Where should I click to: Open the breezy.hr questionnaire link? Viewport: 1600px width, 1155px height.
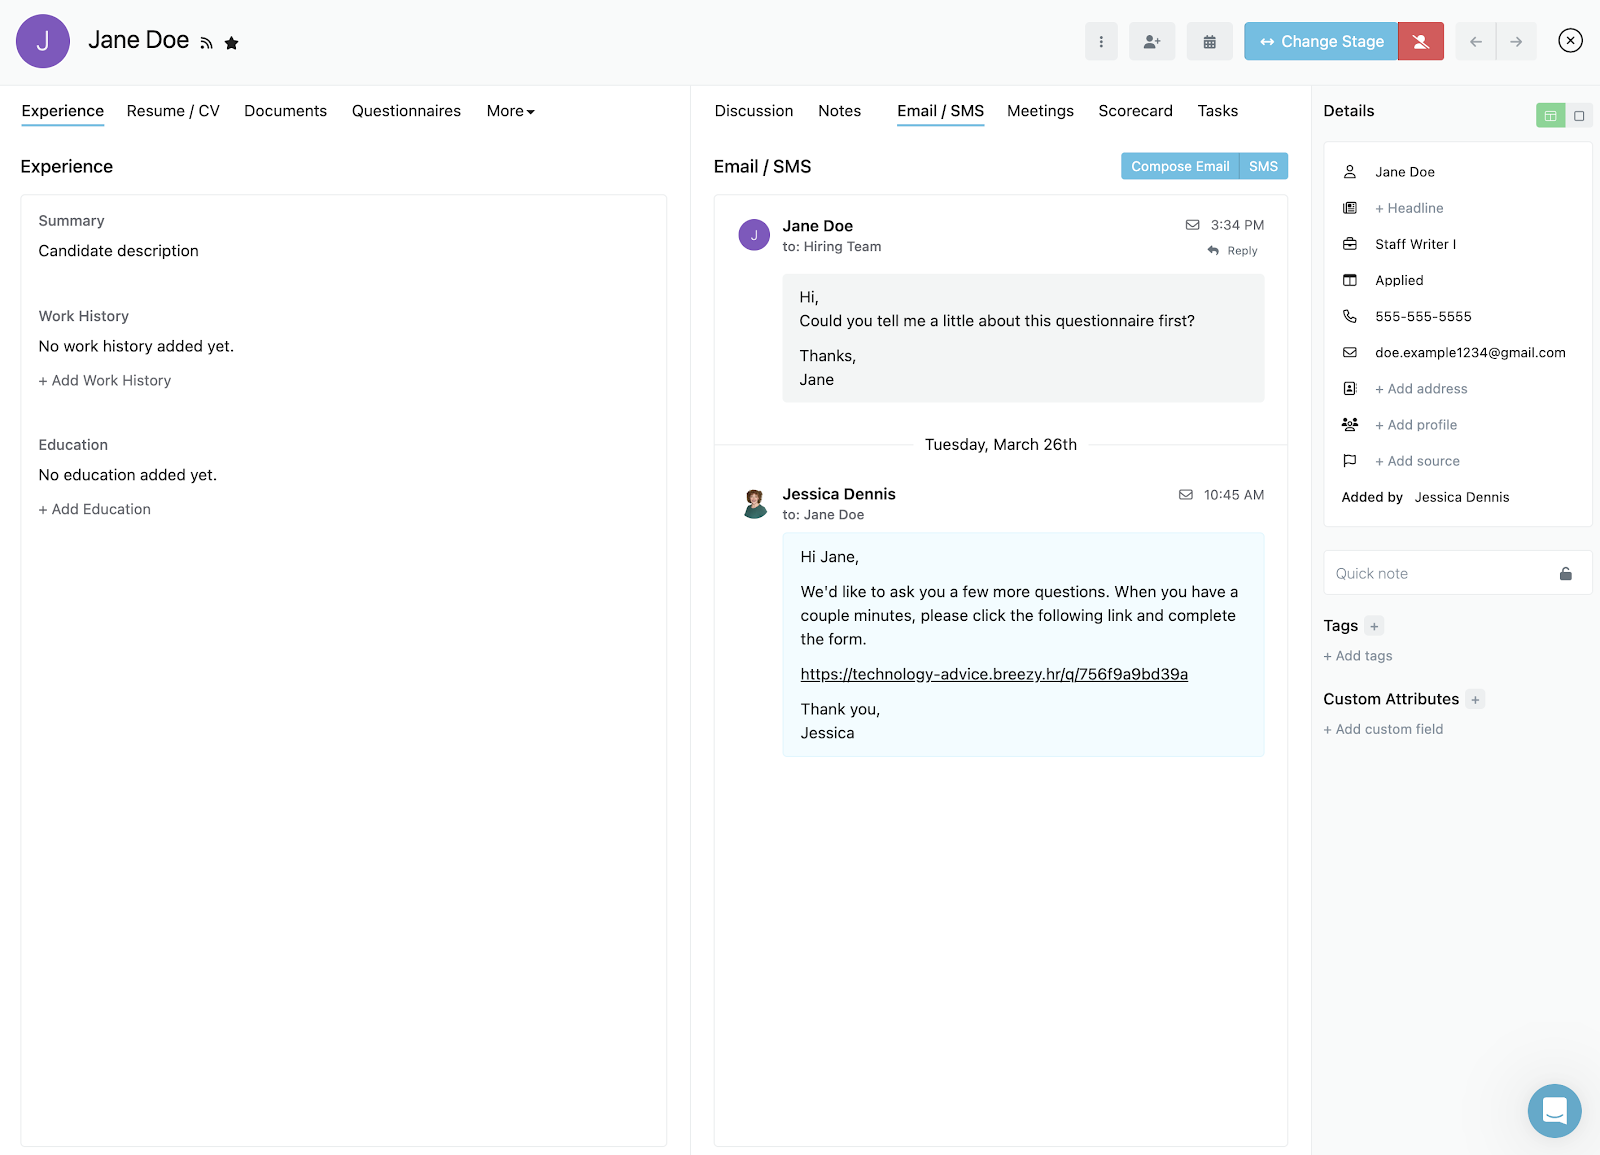[994, 674]
